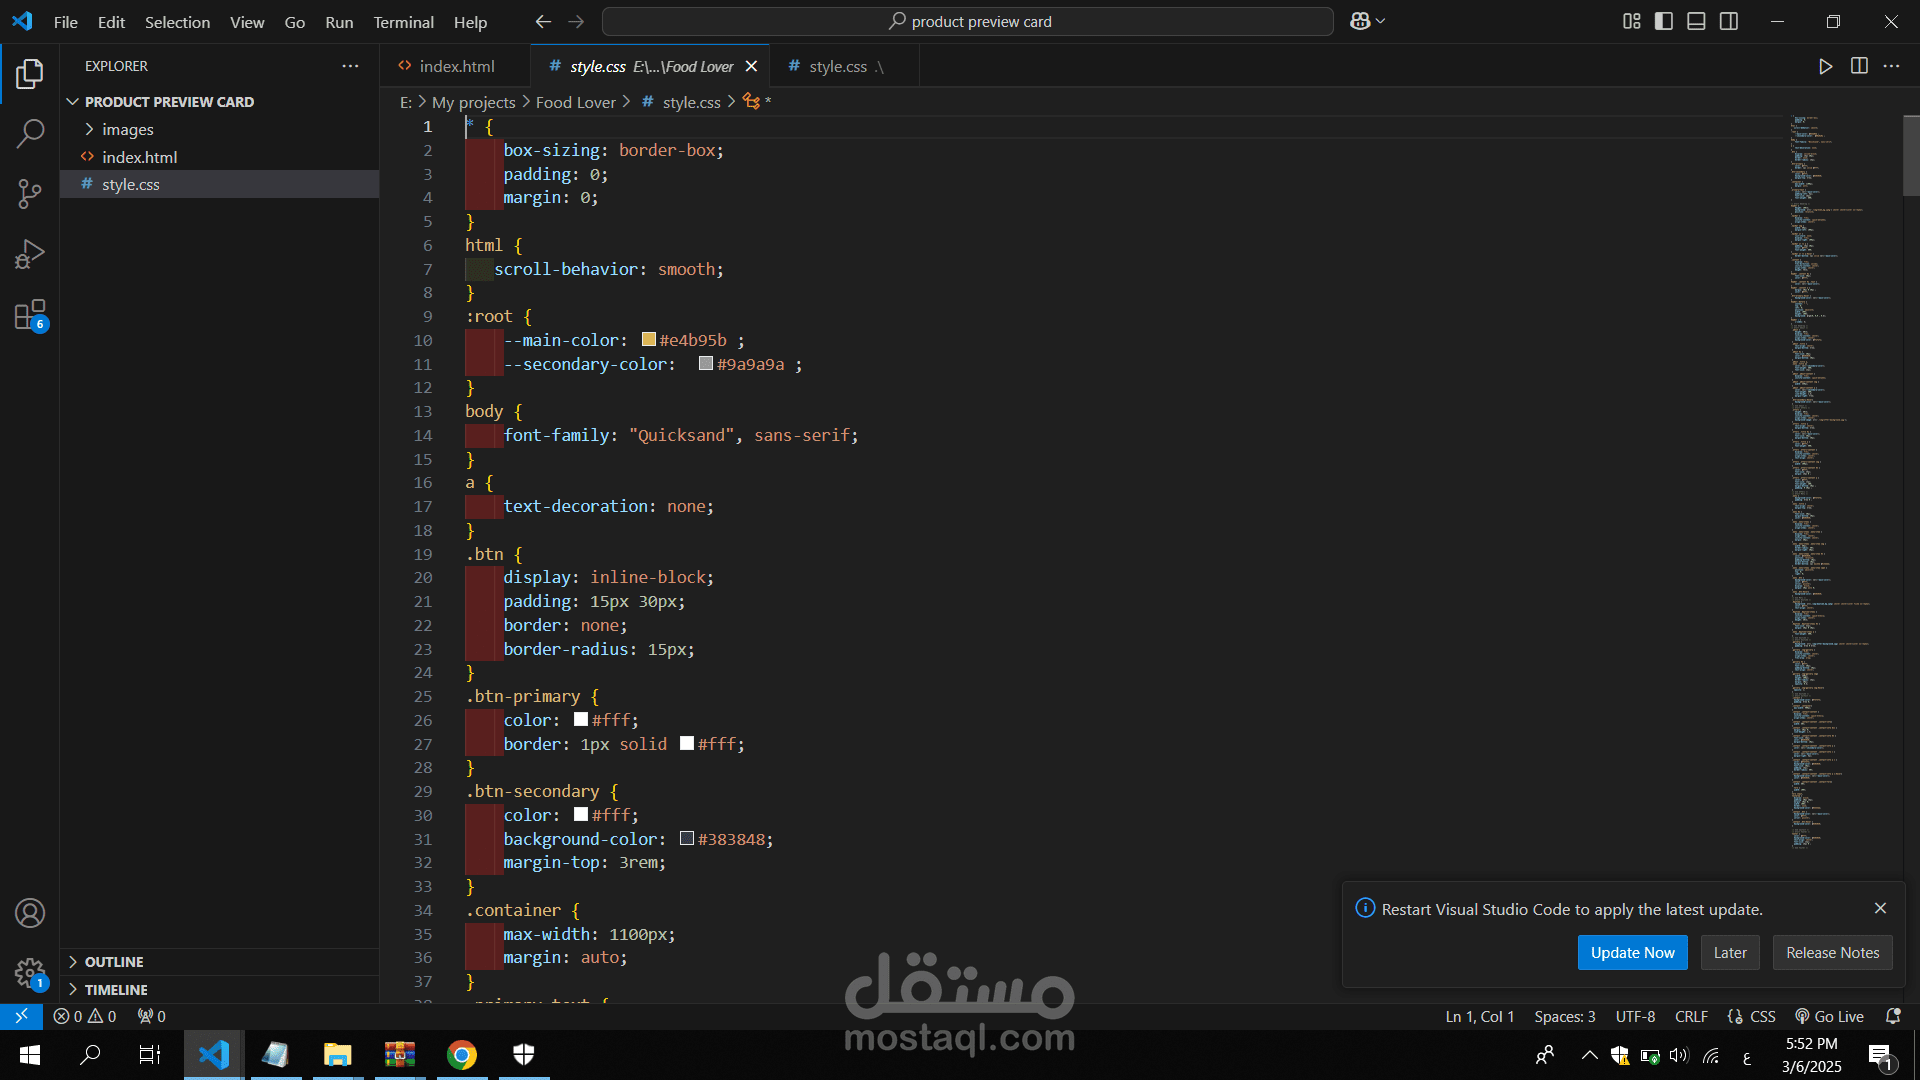Screen dimensions: 1920x1080
Task: Open the Accounts icon in activity bar
Action: tap(30, 913)
